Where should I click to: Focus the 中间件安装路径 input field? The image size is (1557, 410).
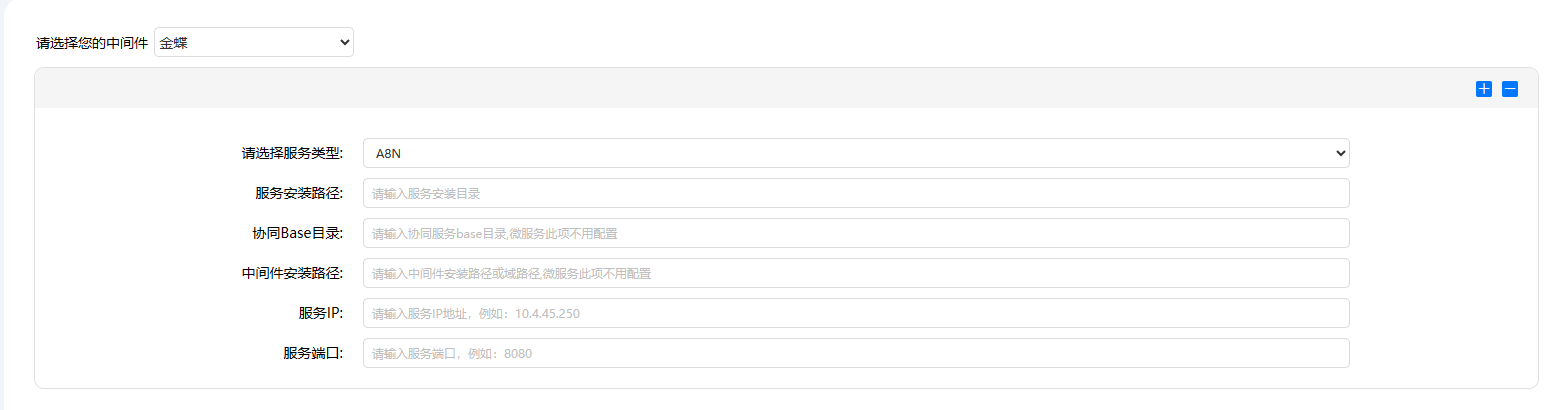point(855,273)
